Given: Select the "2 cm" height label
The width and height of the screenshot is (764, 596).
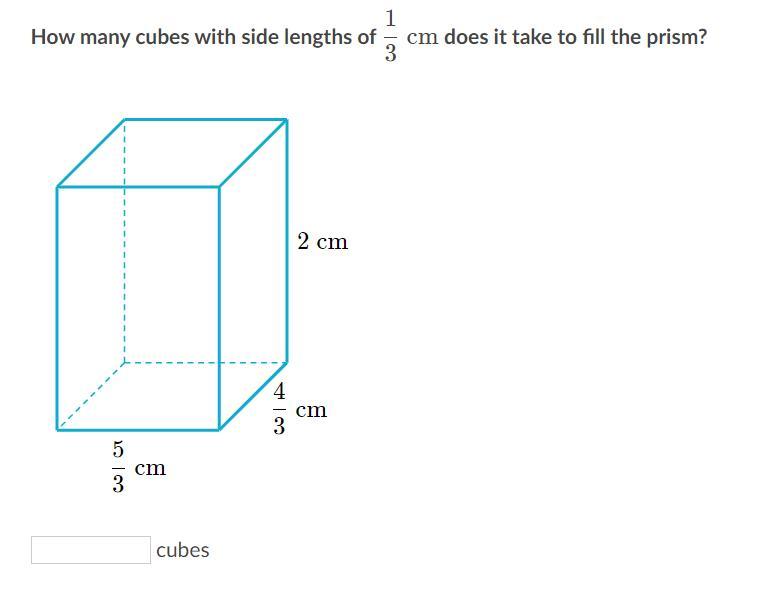Looking at the screenshot, I should (322, 242).
